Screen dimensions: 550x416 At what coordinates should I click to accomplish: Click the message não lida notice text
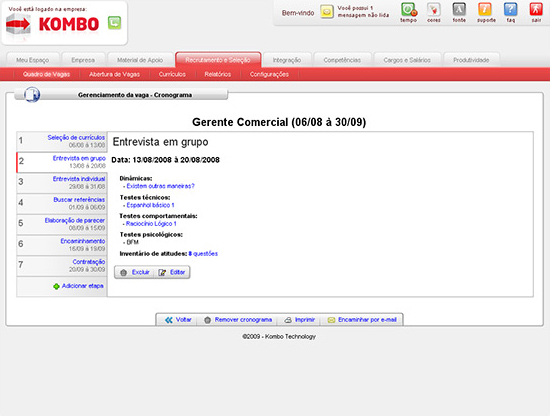click(x=363, y=12)
